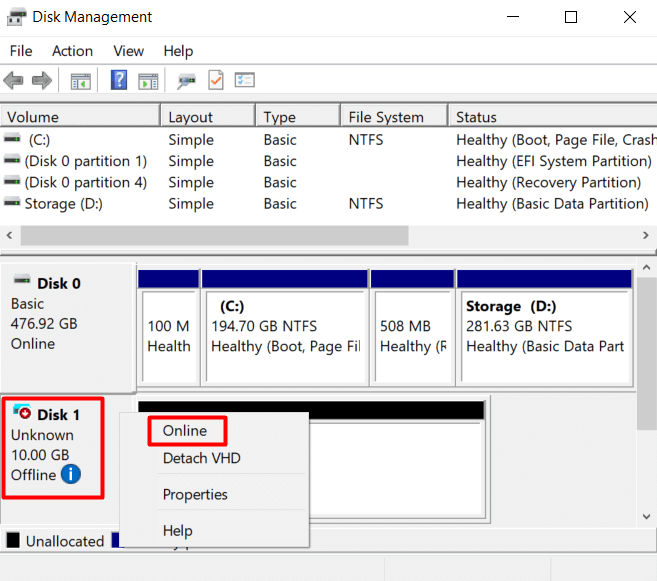
Task: Open Properties from the context menu
Action: click(195, 494)
